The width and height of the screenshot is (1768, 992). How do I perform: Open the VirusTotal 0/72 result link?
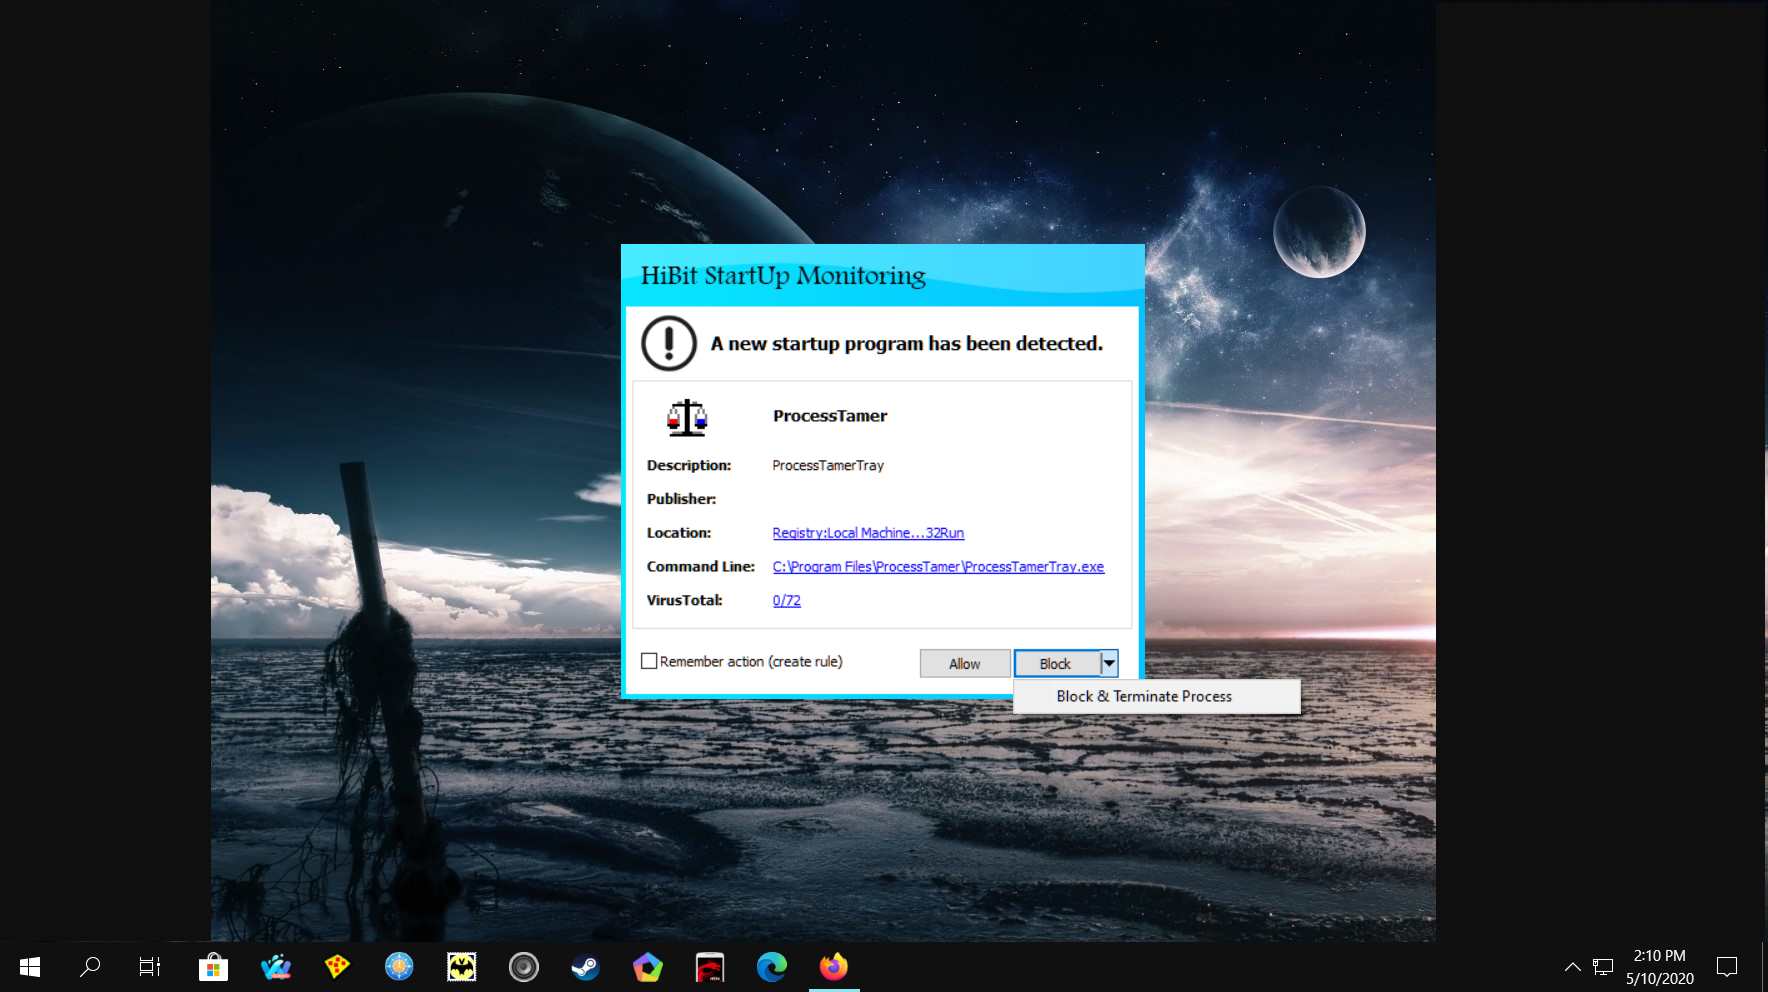[x=786, y=601]
